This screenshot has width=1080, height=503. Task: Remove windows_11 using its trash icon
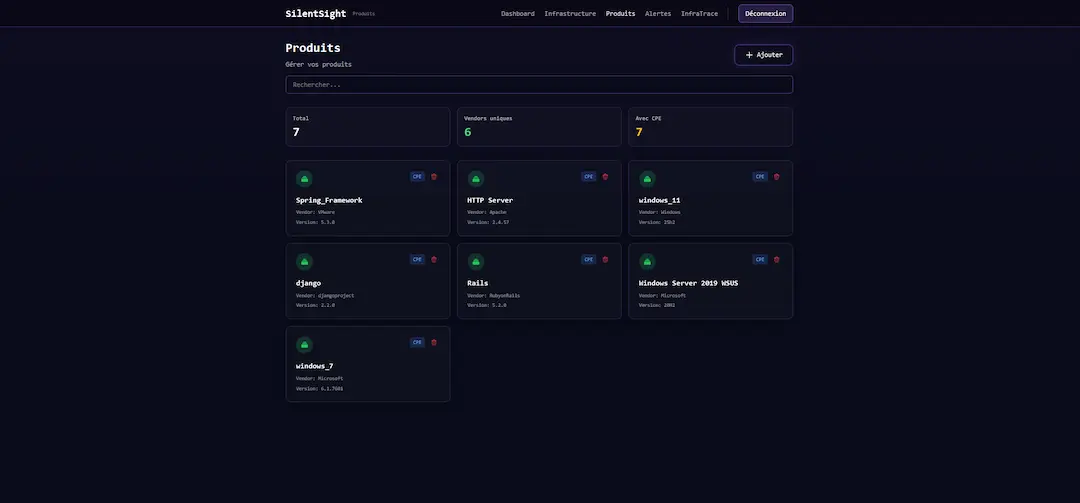pyautogui.click(x=776, y=176)
